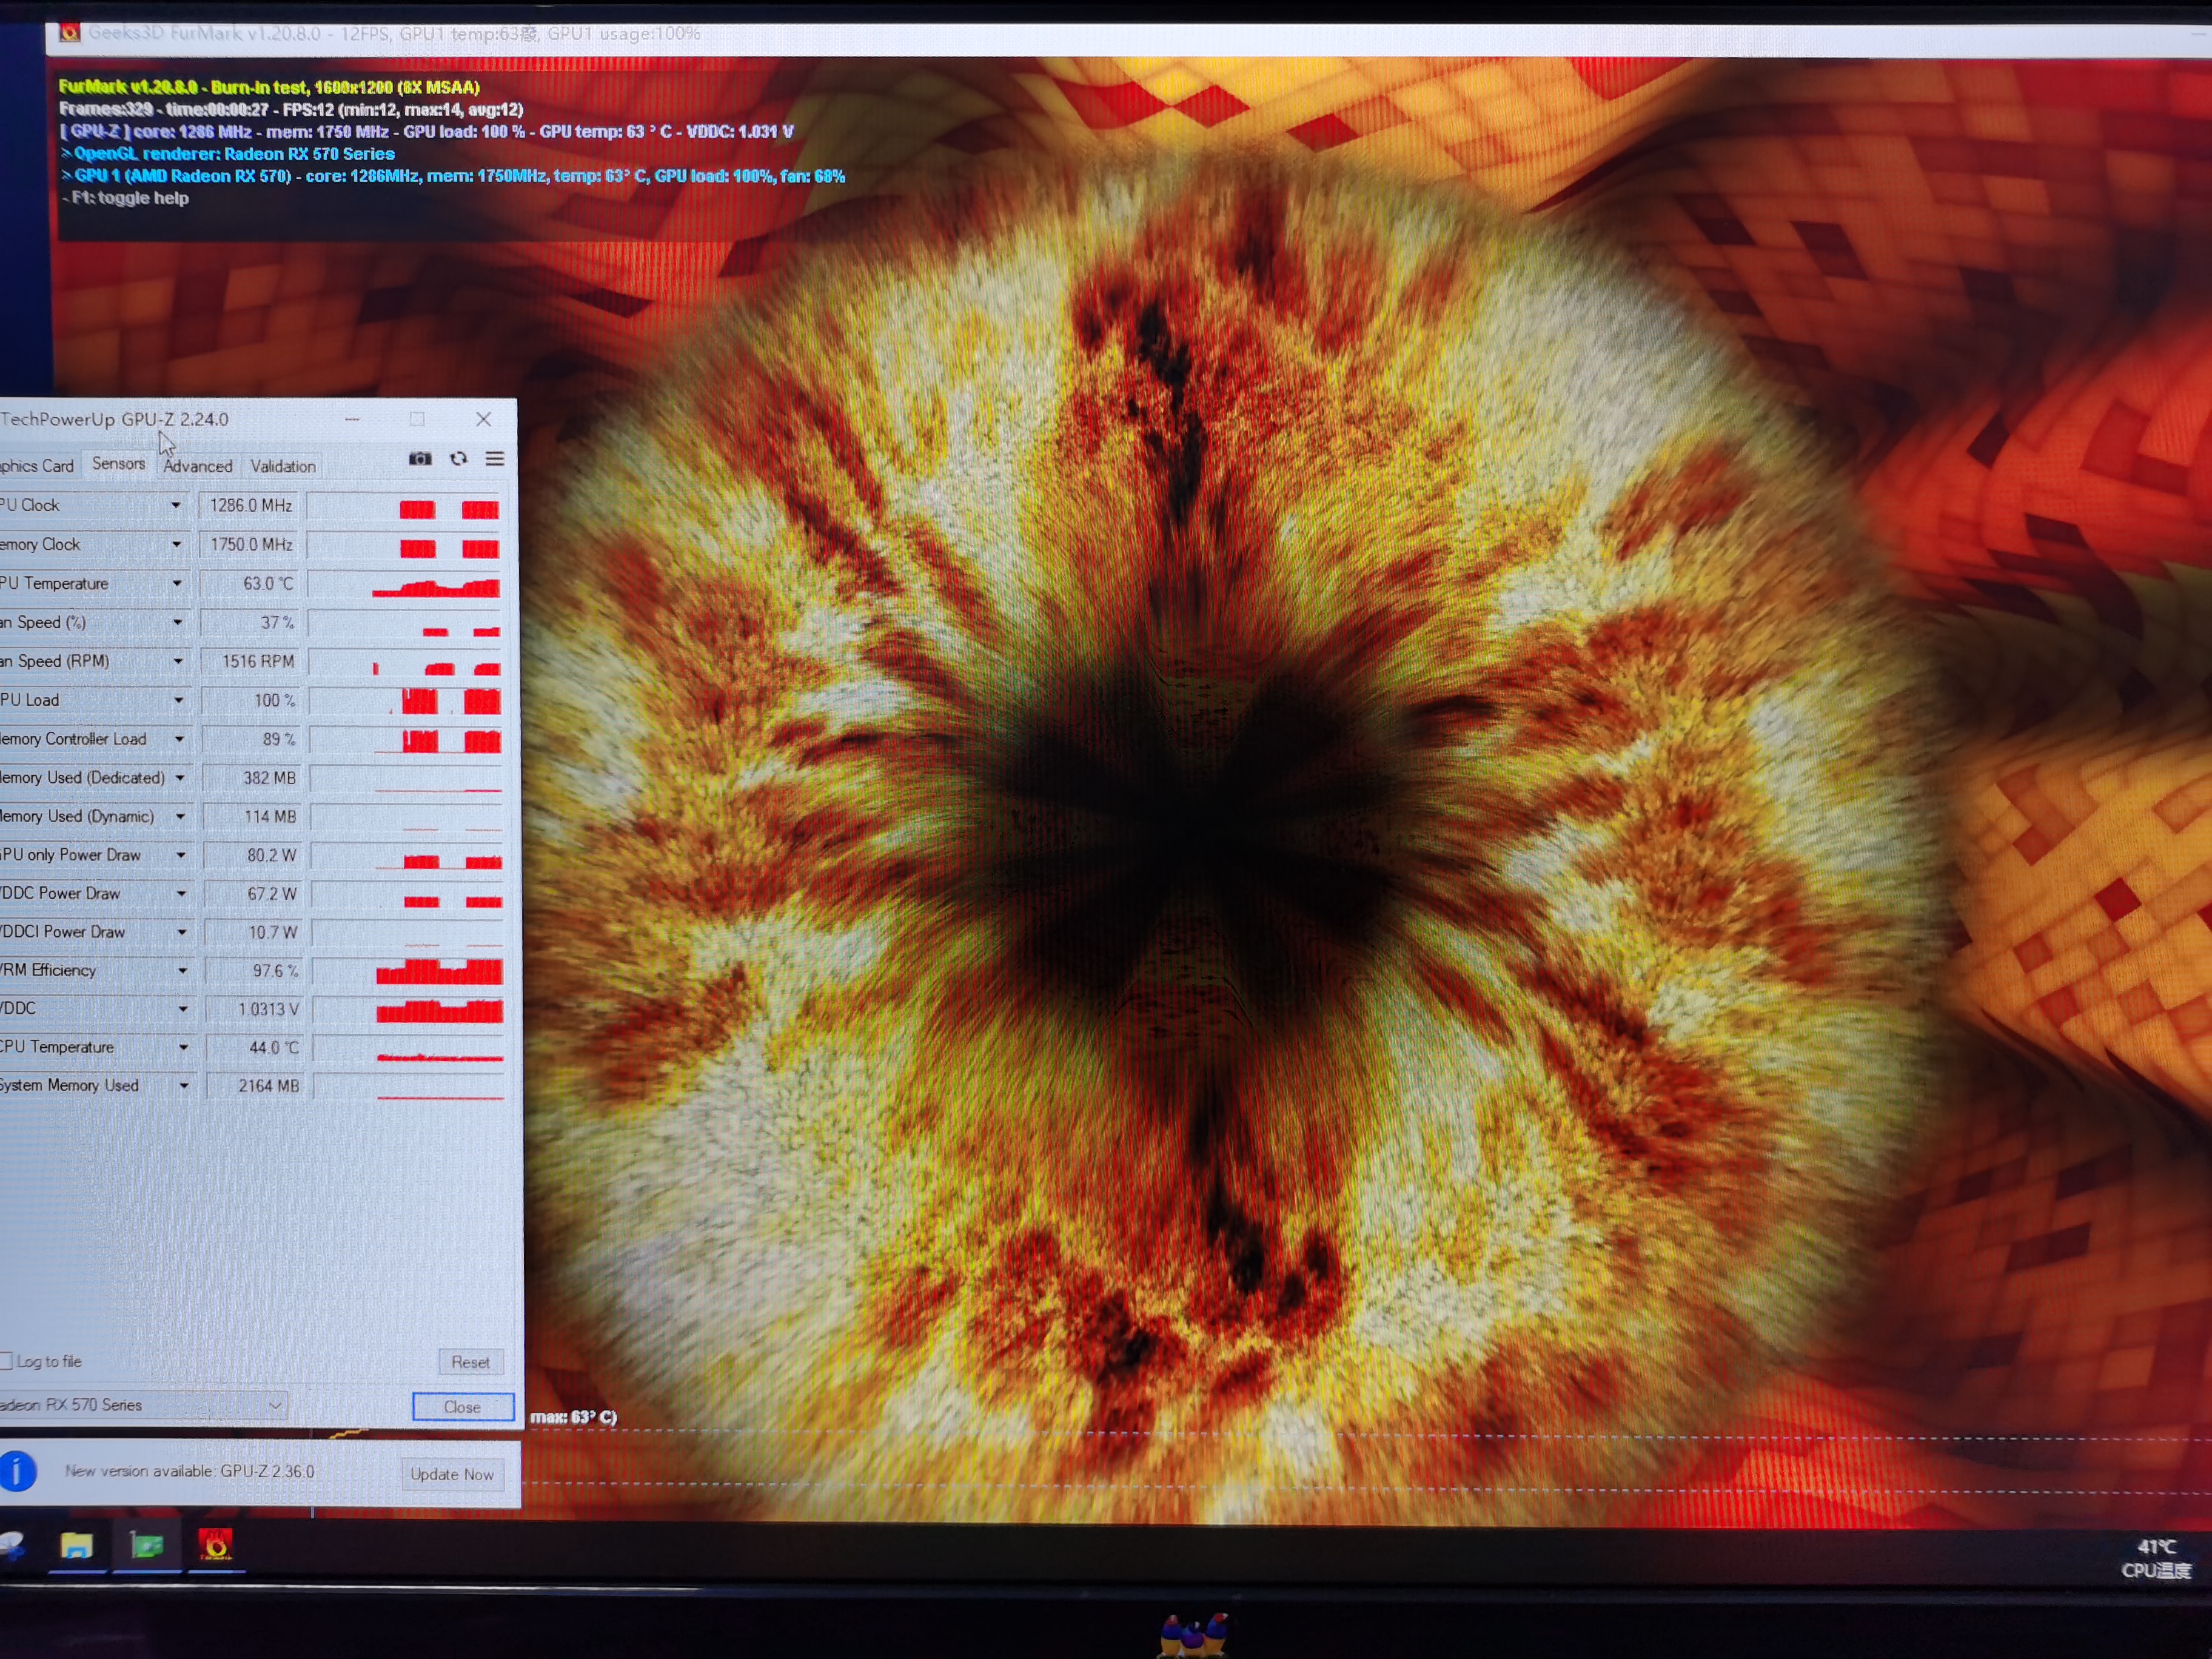Switch to the Validation tab
This screenshot has width=2212, height=1659.
pyautogui.click(x=283, y=466)
